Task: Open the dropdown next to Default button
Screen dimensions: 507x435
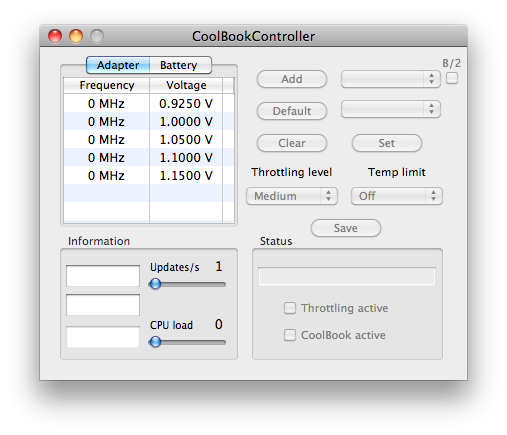Action: [x=391, y=109]
